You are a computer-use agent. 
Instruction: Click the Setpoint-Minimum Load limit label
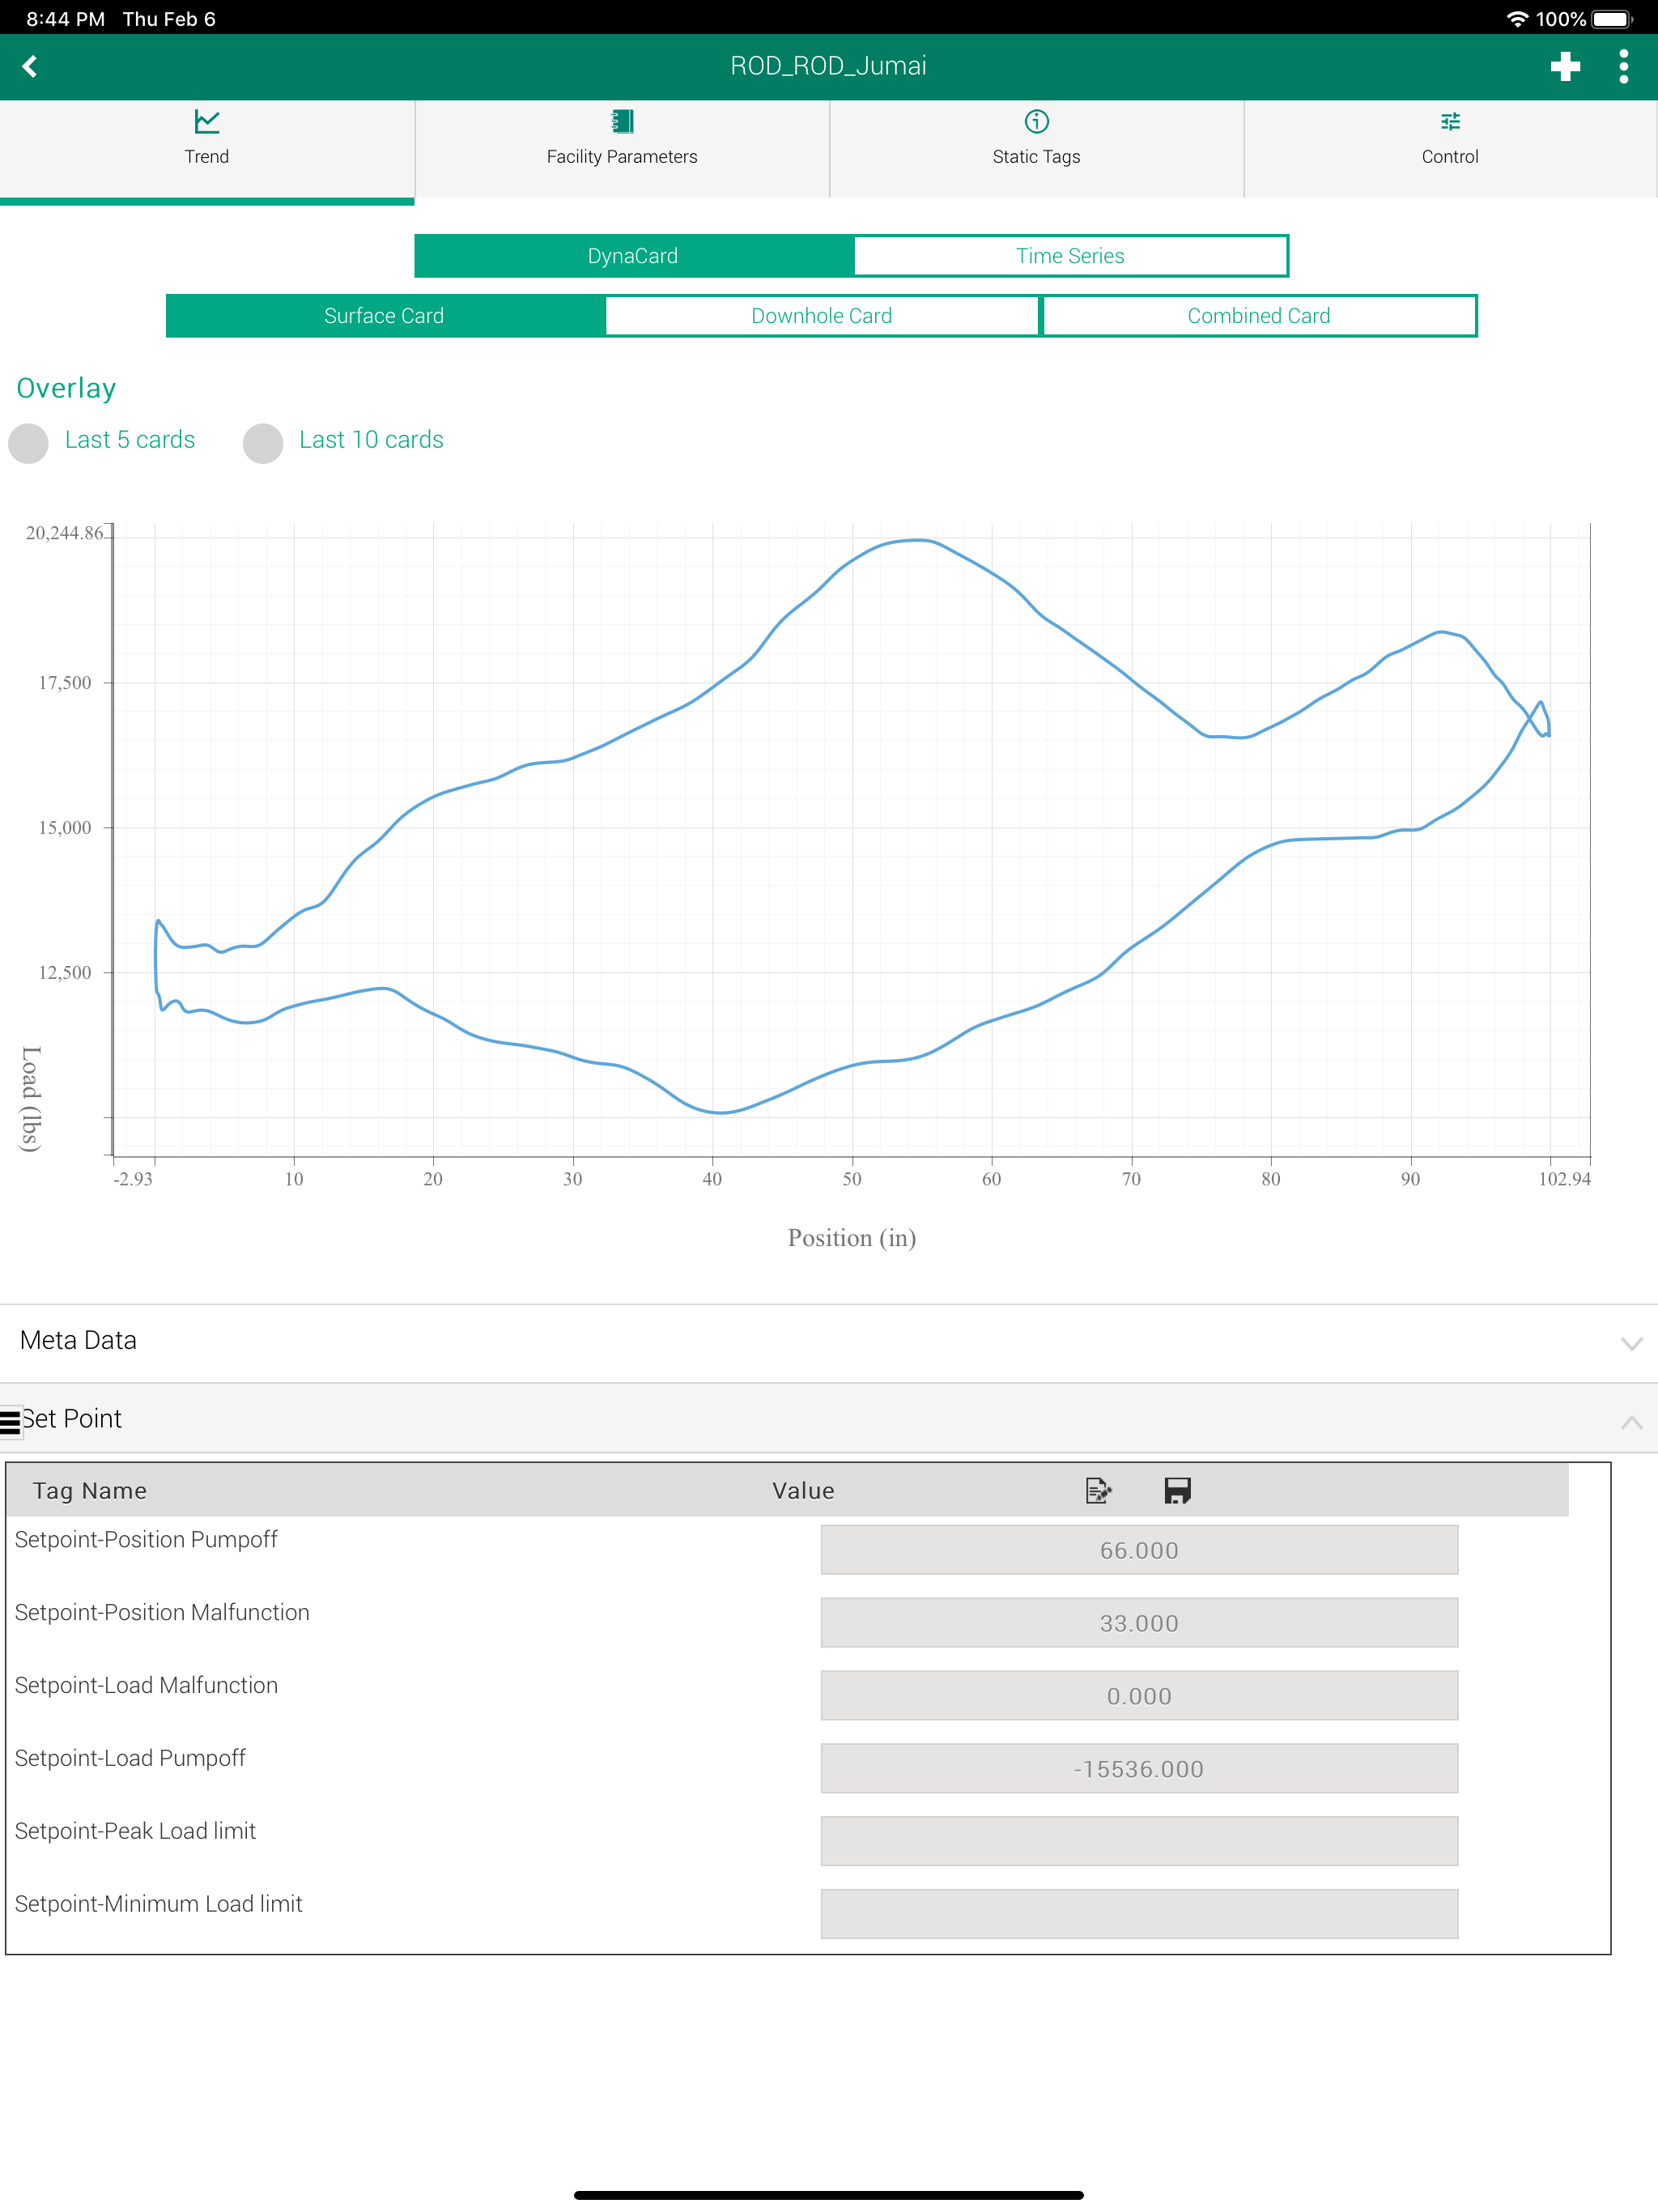tap(158, 1904)
